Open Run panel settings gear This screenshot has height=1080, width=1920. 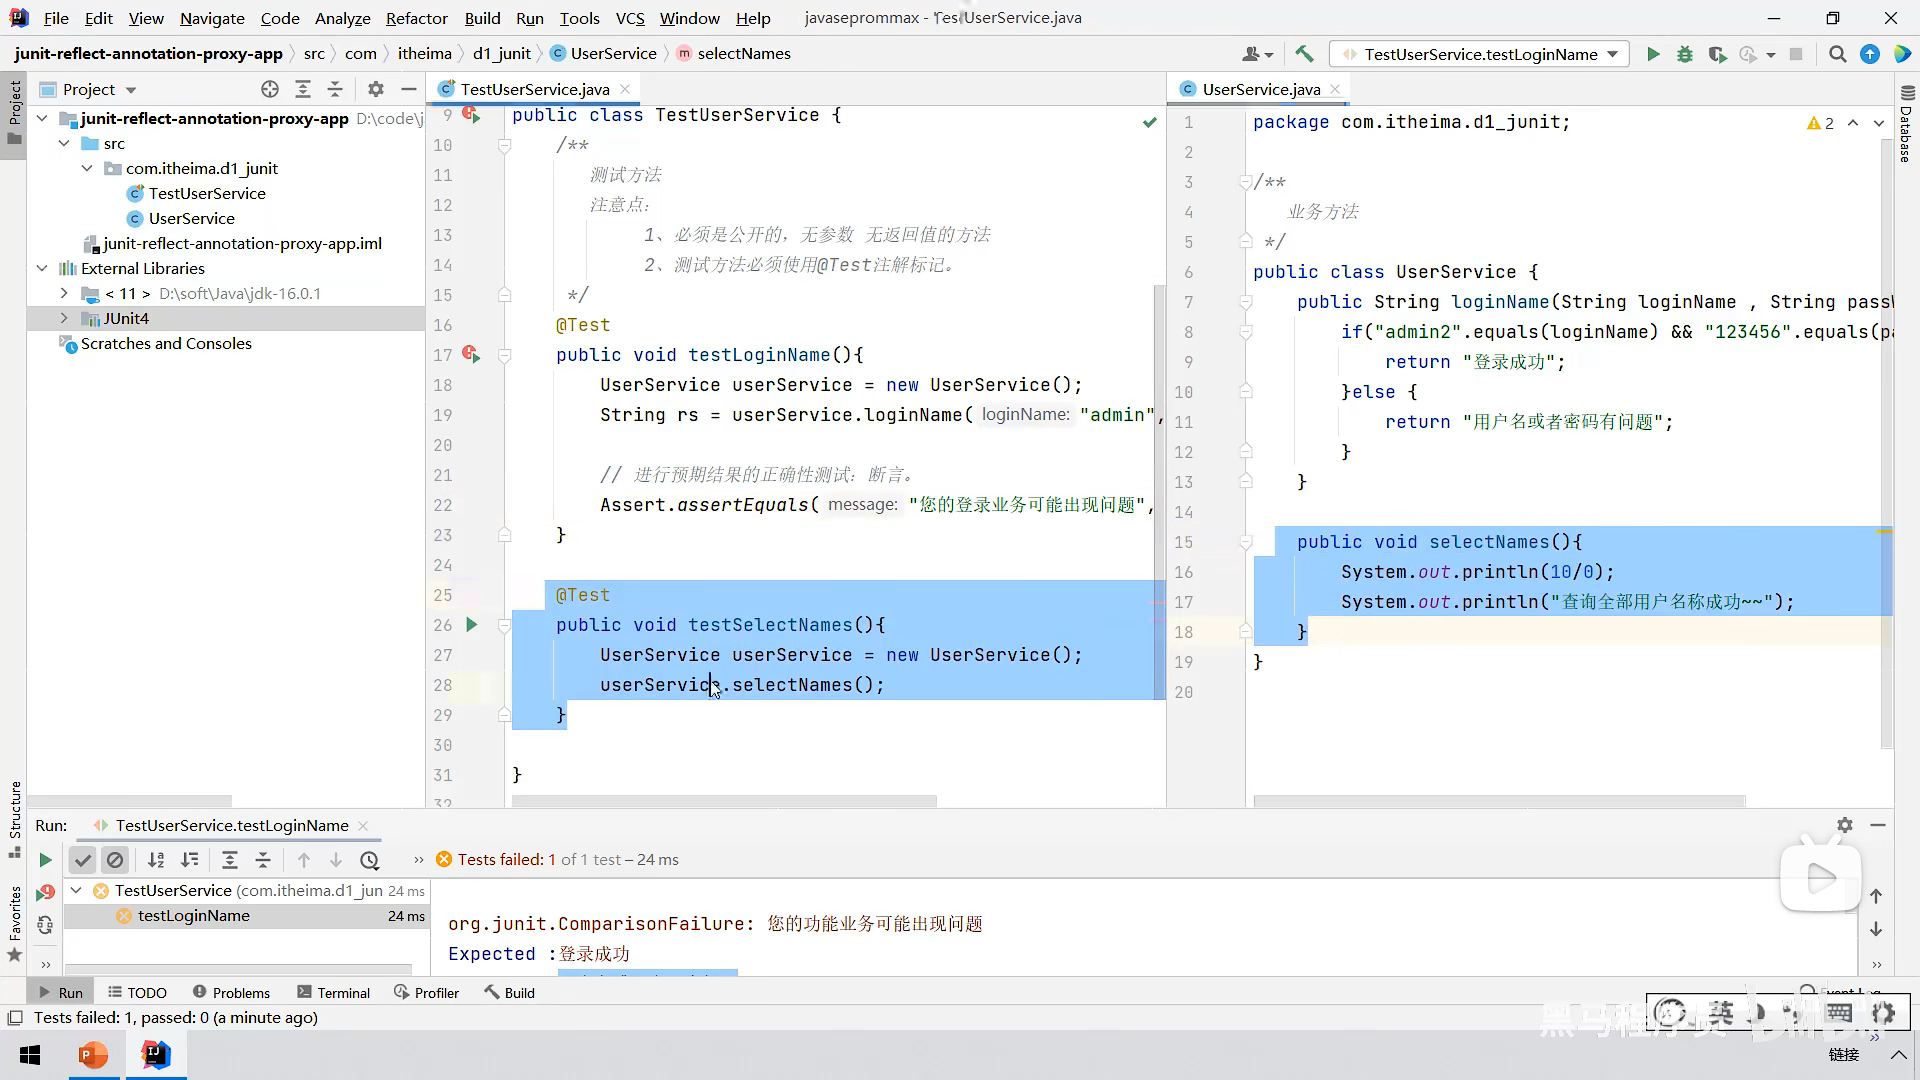(x=1845, y=825)
